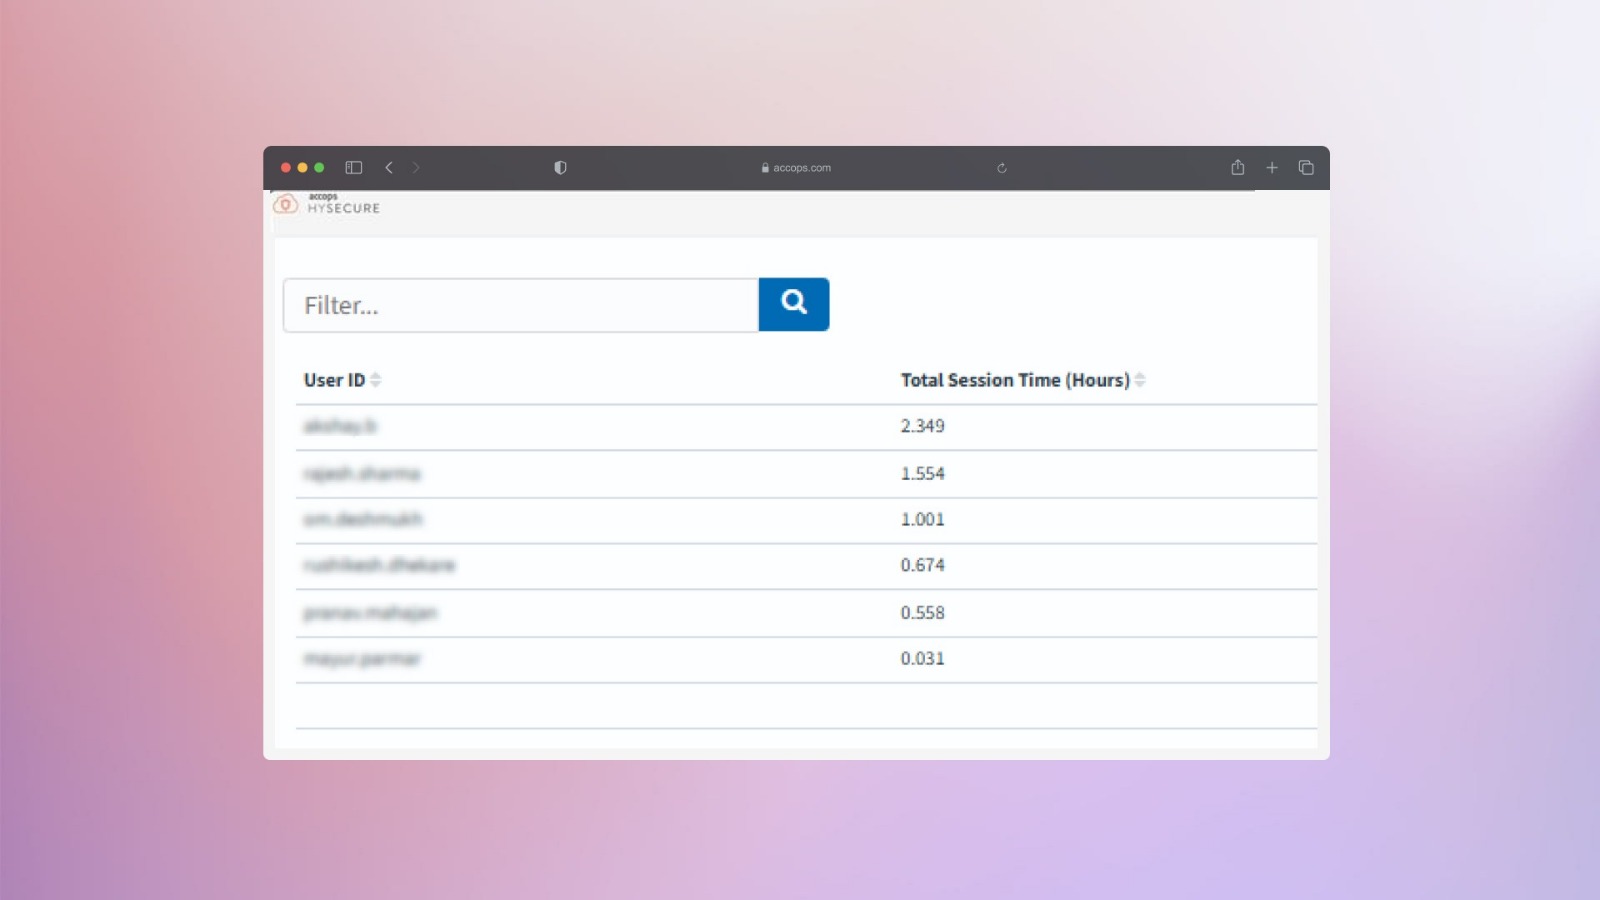The width and height of the screenshot is (1600, 900).
Task: Show the tab overview
Action: click(1306, 168)
